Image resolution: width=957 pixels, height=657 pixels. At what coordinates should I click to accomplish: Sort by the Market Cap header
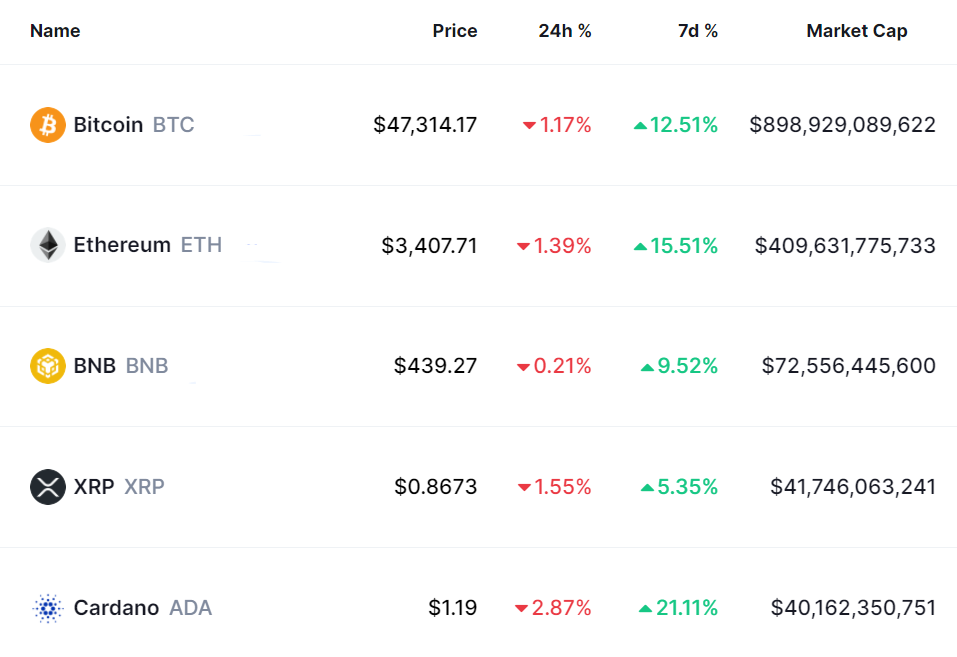(857, 31)
